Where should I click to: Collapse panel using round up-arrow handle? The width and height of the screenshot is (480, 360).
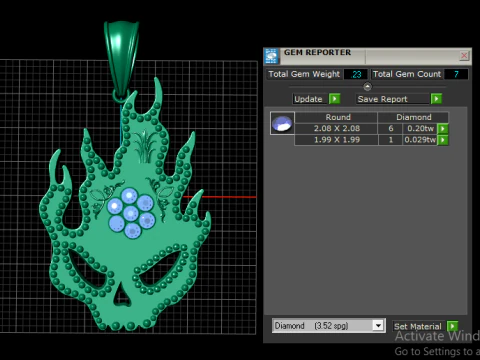tap(367, 87)
